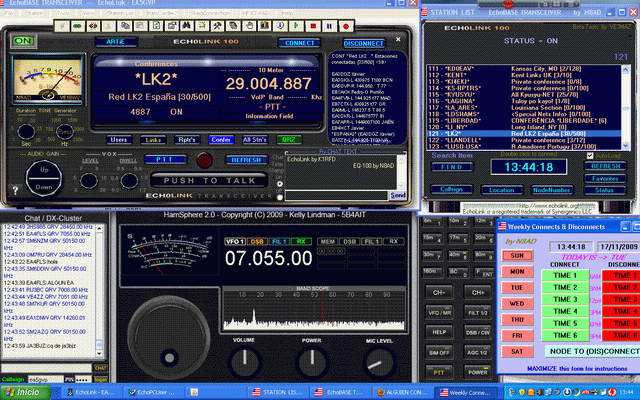Open the Tools menu
Viewport: 640px width, 400px height.
tap(63, 13)
